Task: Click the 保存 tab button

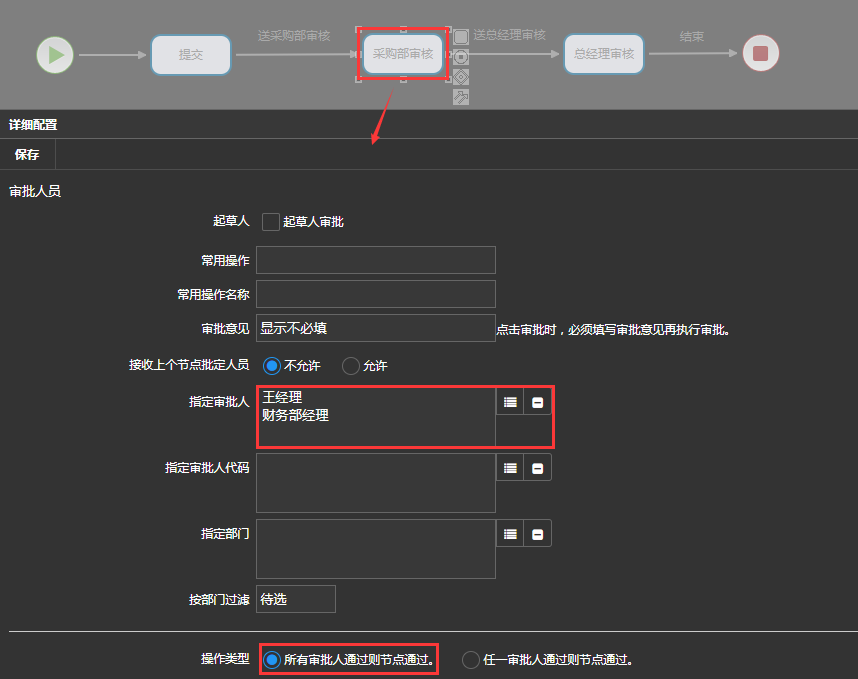Action: click(x=27, y=155)
